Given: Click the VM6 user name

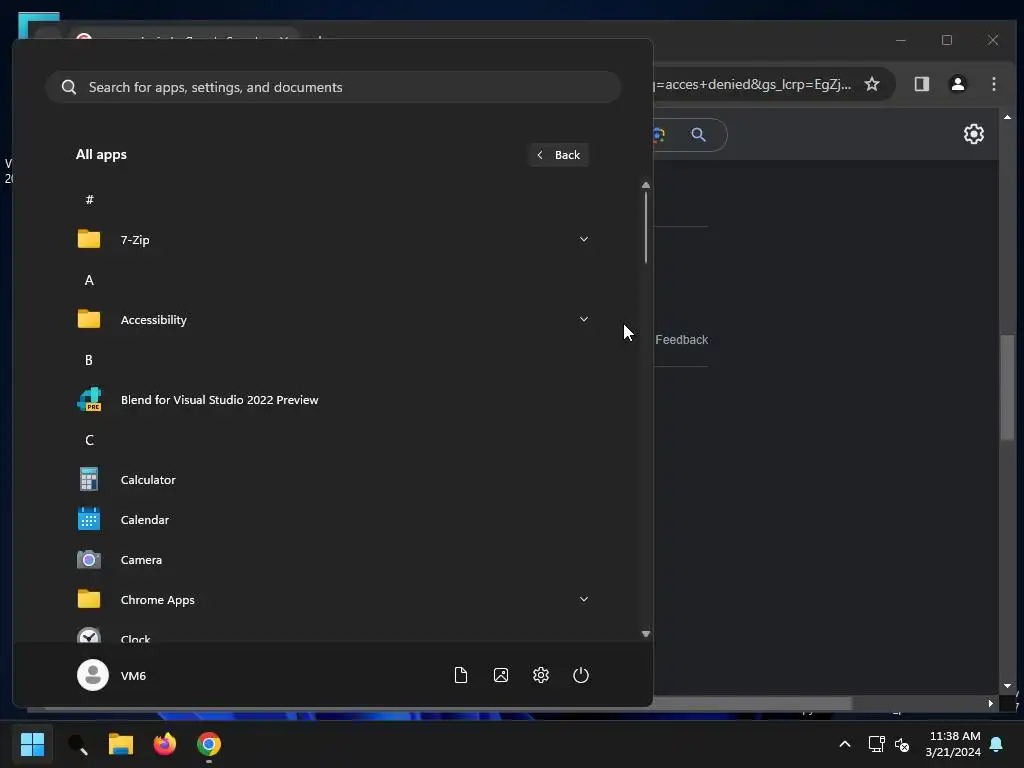Looking at the screenshot, I should click(x=133, y=676).
